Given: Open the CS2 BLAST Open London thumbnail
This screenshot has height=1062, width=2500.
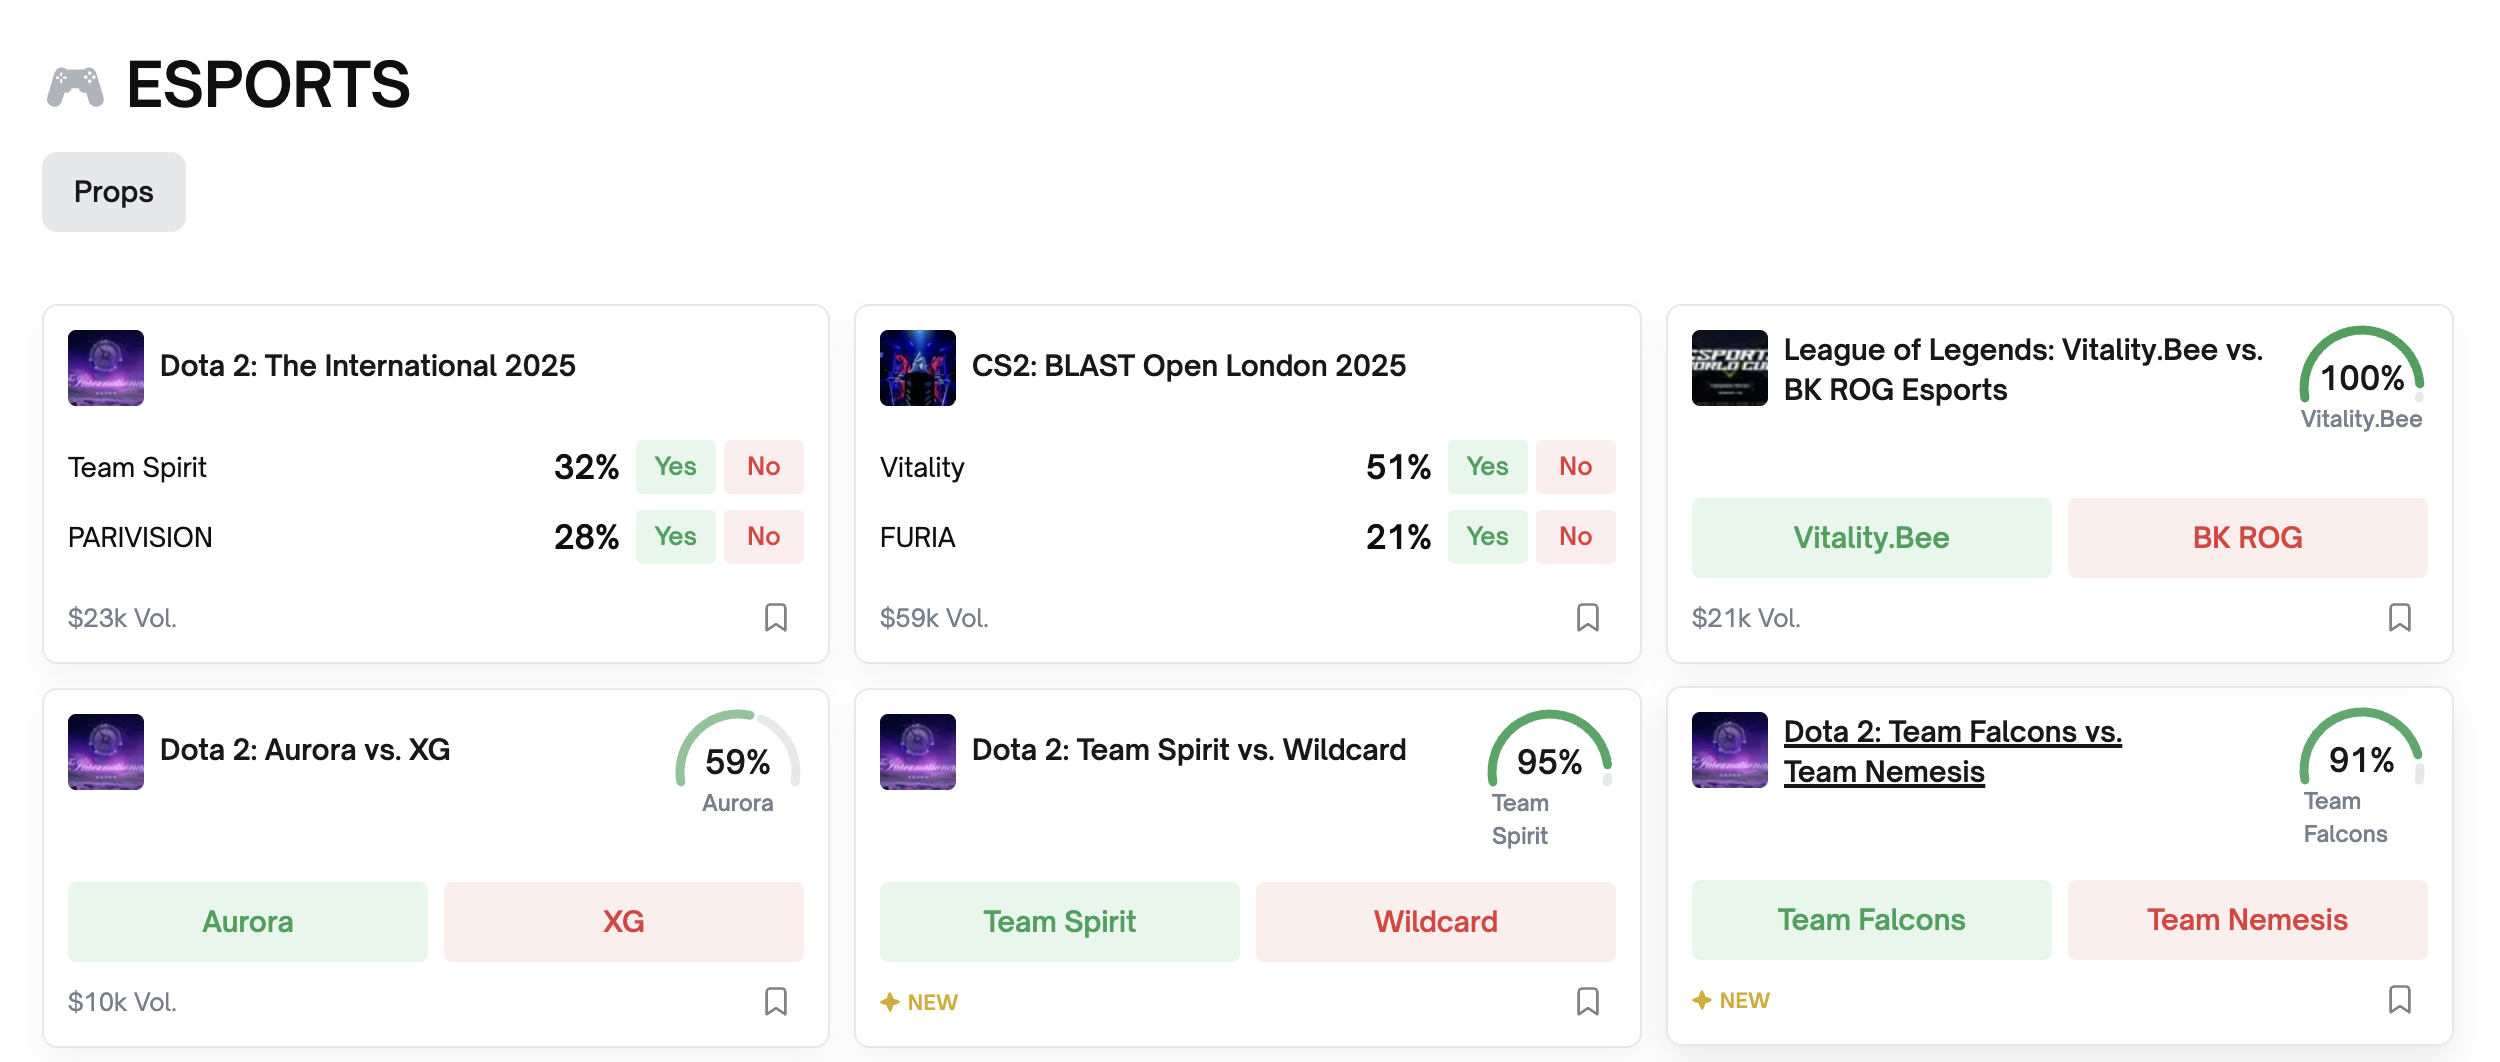Looking at the screenshot, I should pyautogui.click(x=917, y=368).
